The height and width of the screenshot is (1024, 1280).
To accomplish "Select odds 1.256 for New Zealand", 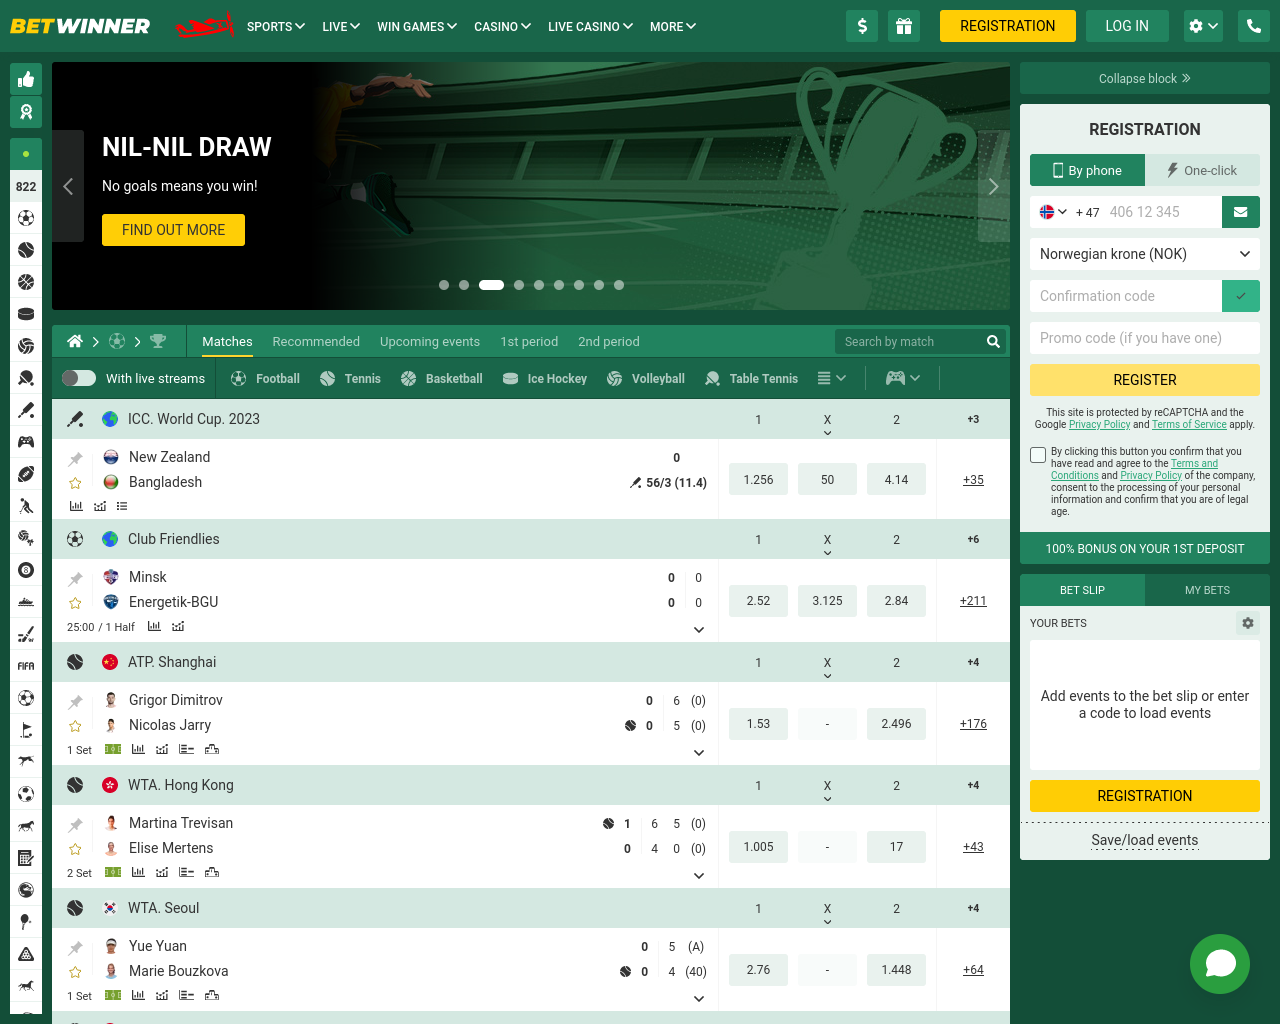I will coord(758,480).
